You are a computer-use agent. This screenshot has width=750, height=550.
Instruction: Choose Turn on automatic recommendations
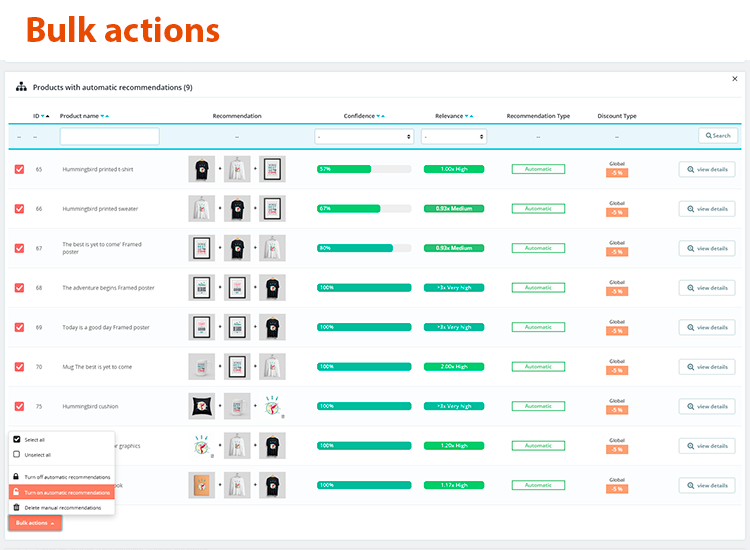tap(61, 492)
